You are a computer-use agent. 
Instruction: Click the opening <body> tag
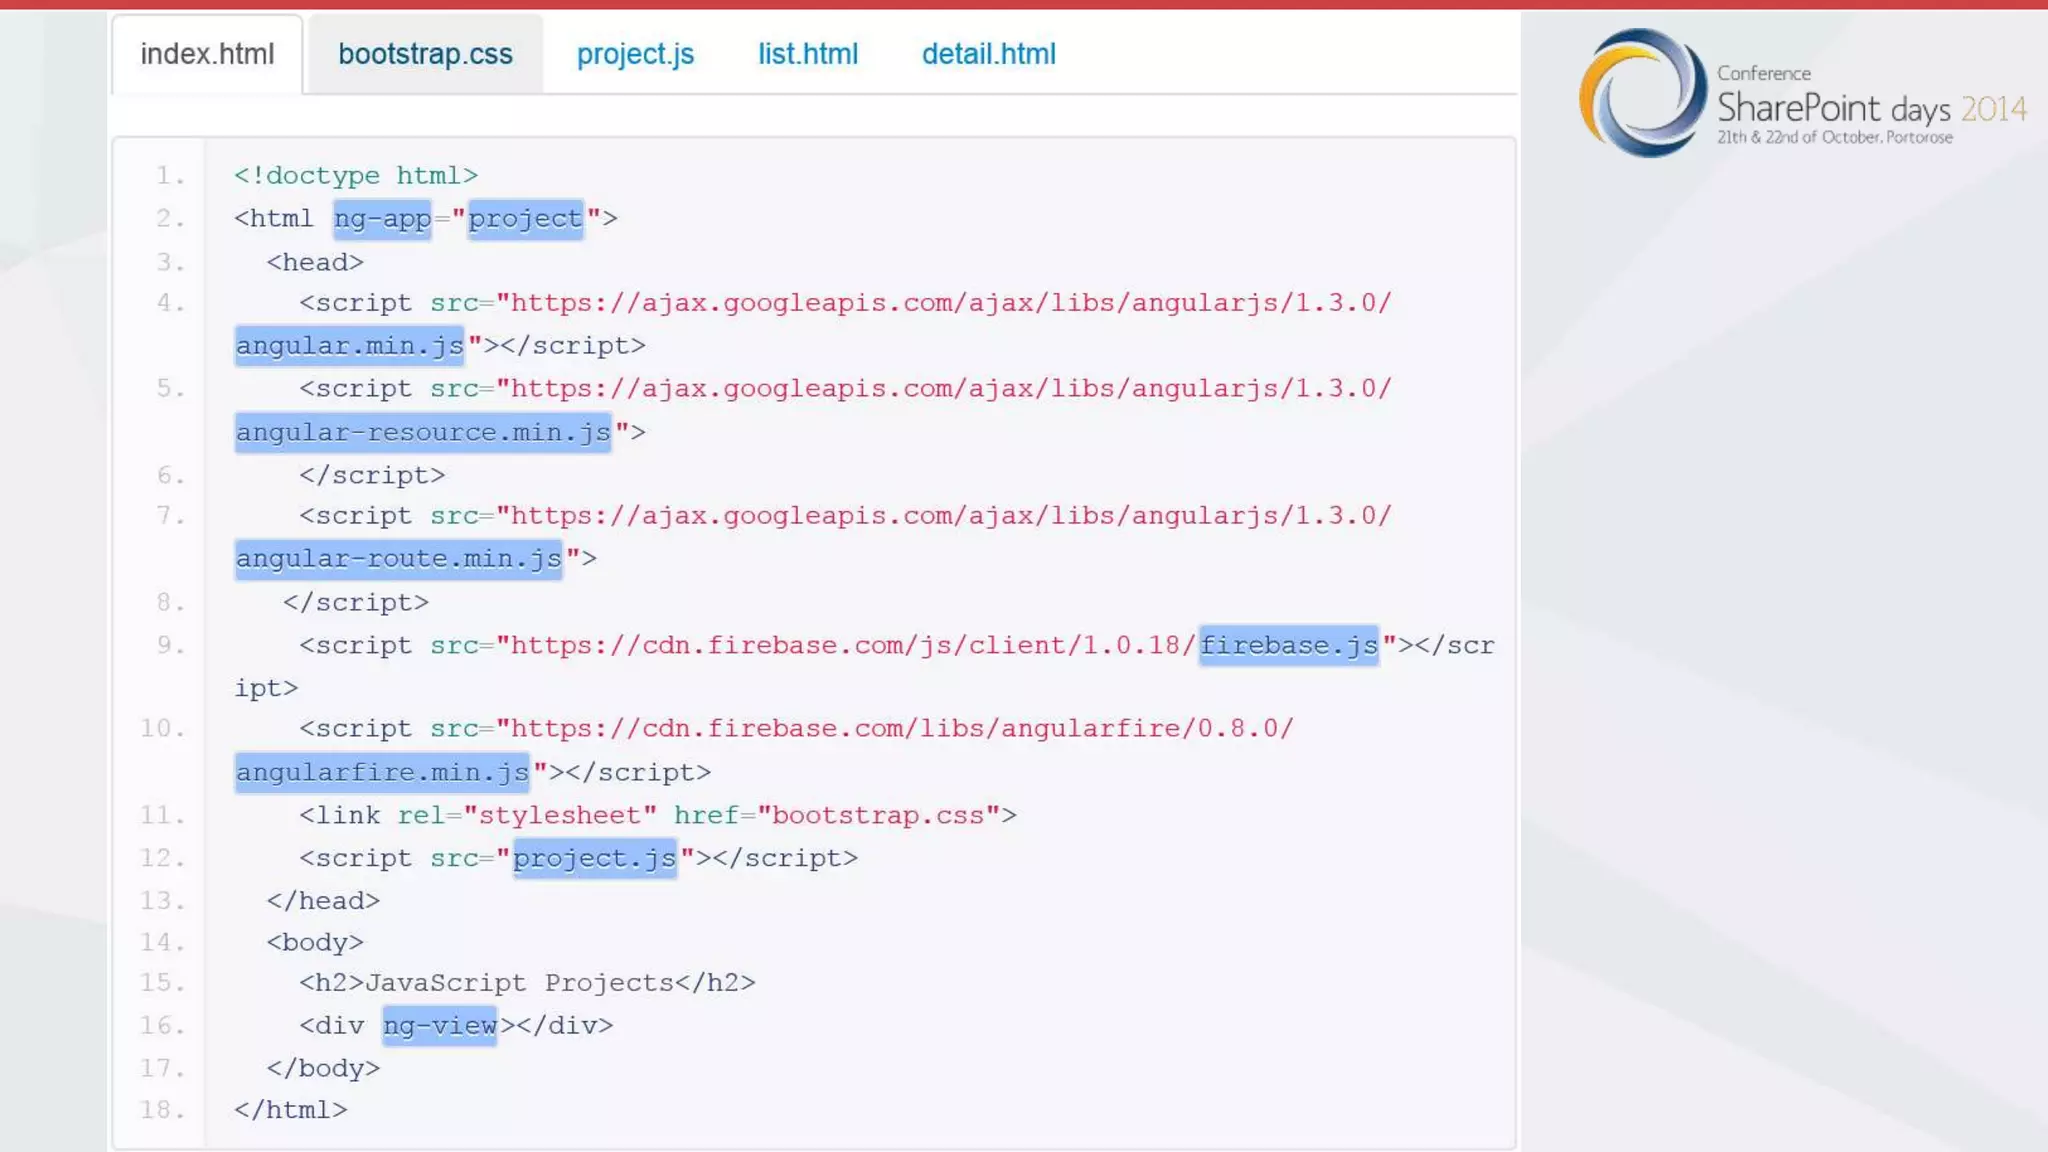[315, 943]
